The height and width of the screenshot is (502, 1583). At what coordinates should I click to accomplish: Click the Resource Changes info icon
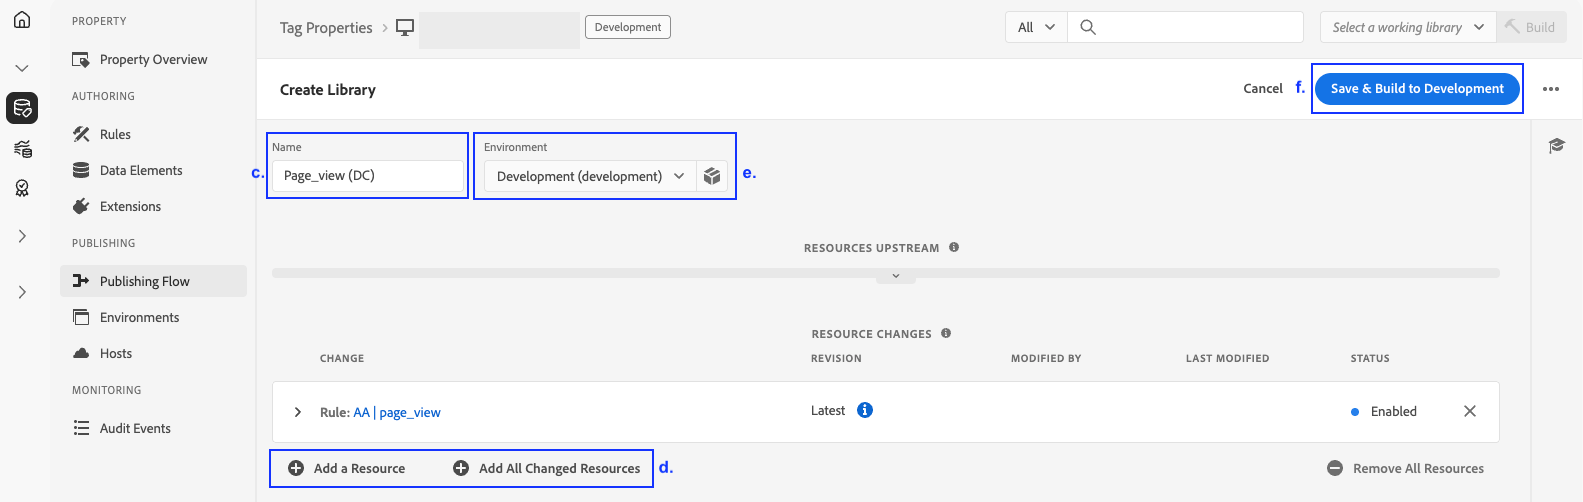[x=946, y=333]
